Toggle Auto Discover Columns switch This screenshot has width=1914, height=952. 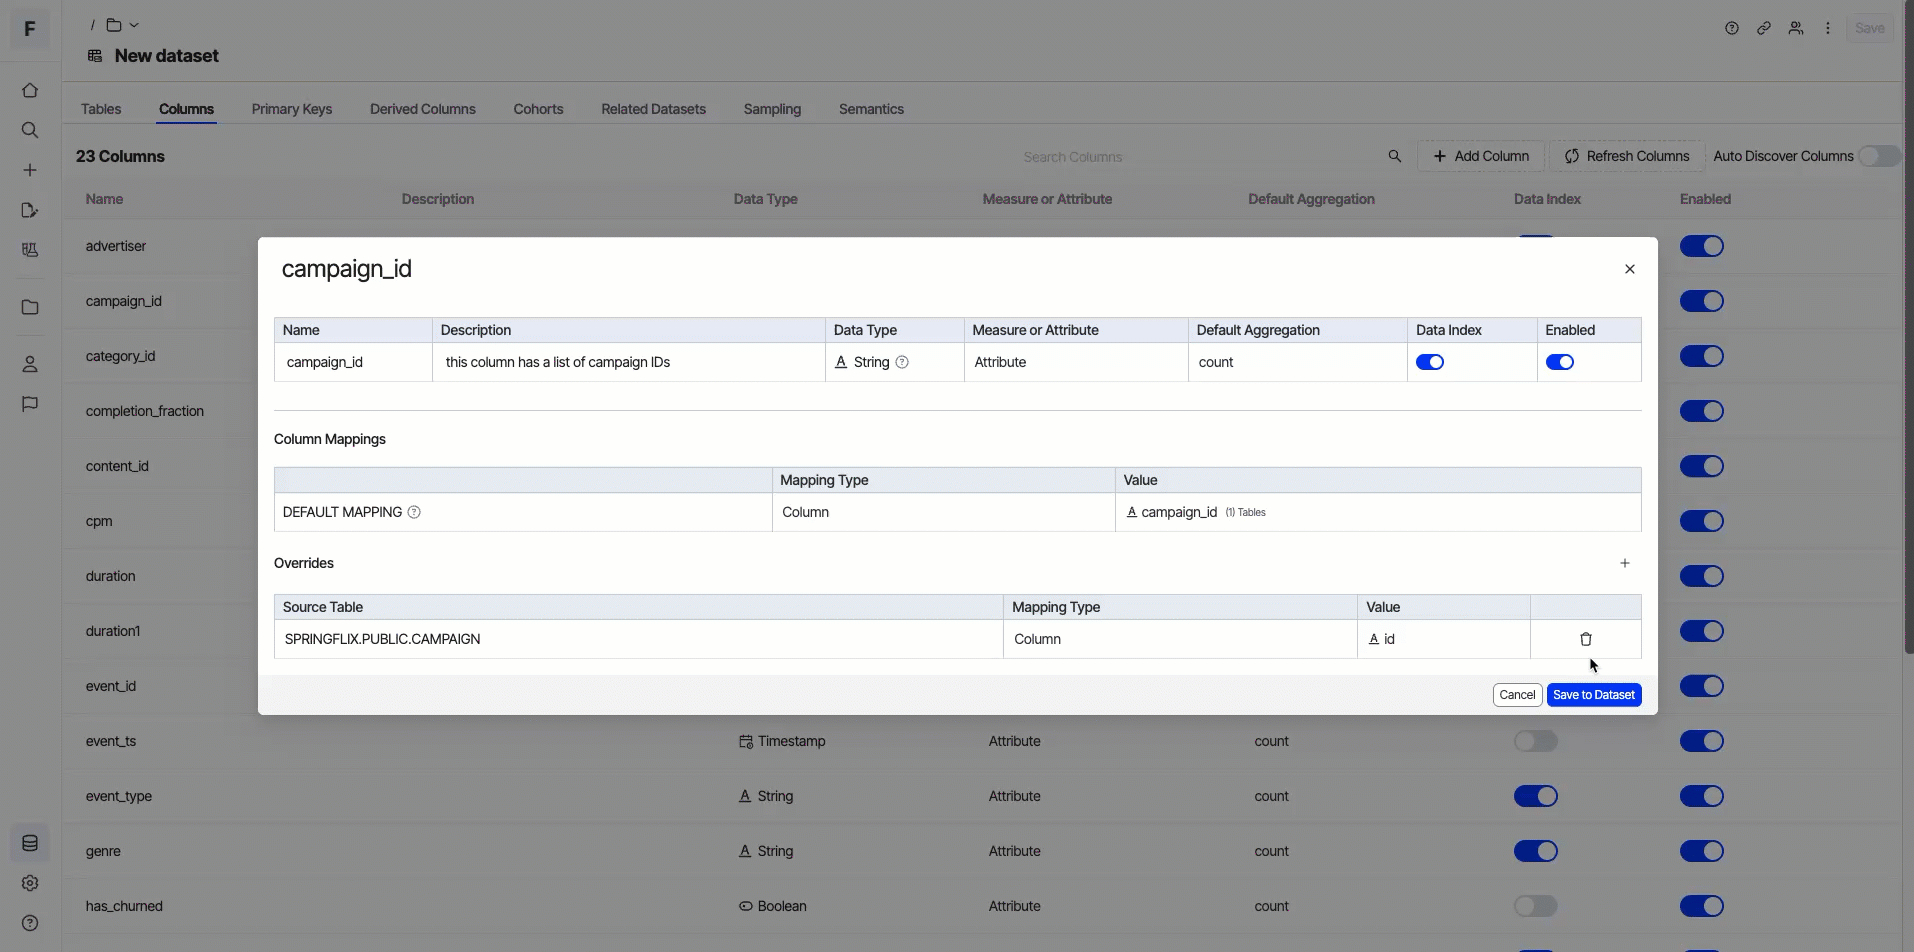click(x=1879, y=156)
